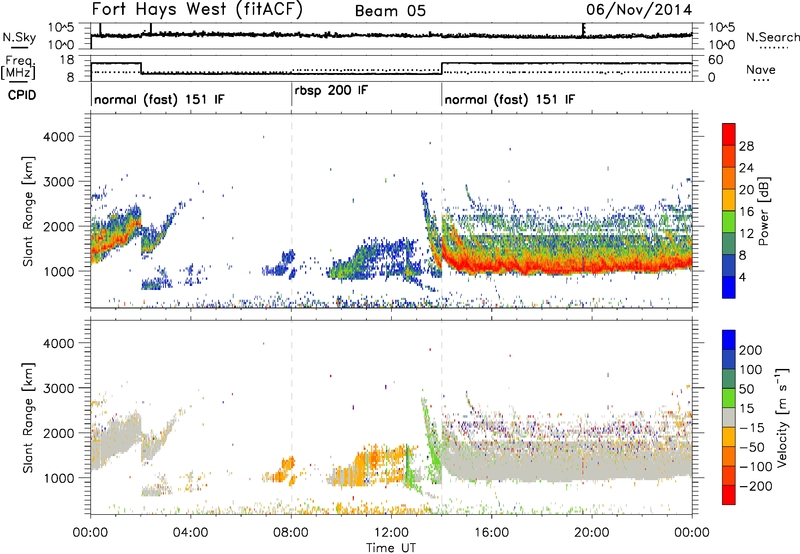800x554 pixels.
Task: Click the 'N.Search' legend label
Action: click(772, 37)
